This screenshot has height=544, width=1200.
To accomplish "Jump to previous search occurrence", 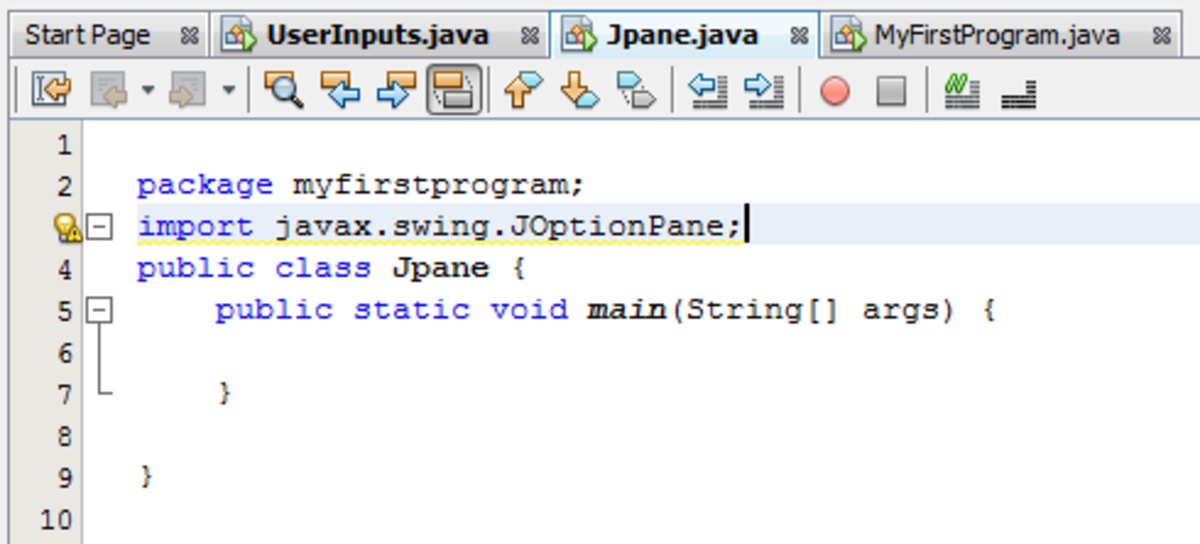I will tap(340, 91).
